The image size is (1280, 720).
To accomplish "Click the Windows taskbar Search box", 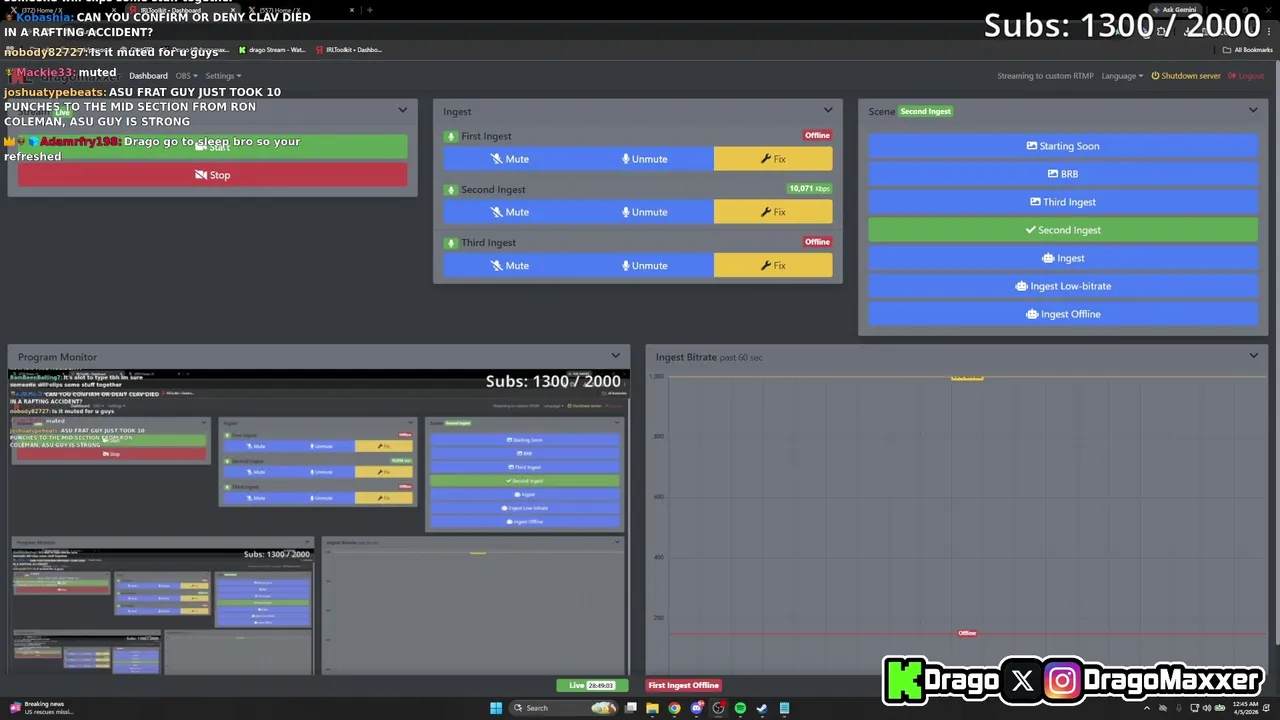I will 565,708.
